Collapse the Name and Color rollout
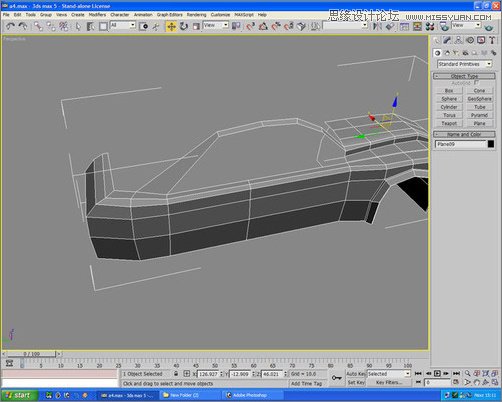The image size is (502, 402). click(464, 134)
